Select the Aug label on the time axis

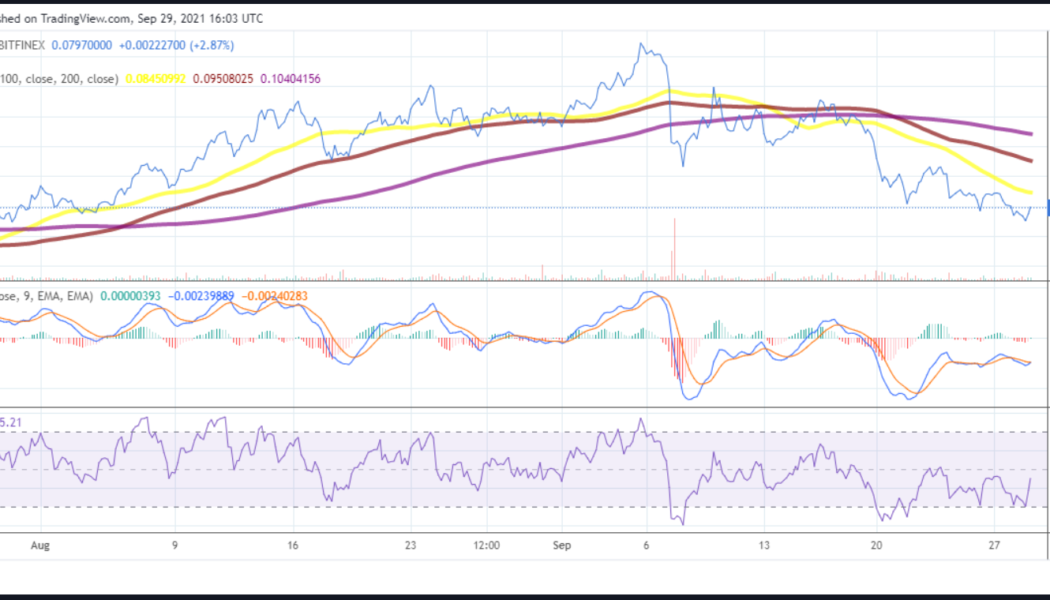point(42,546)
